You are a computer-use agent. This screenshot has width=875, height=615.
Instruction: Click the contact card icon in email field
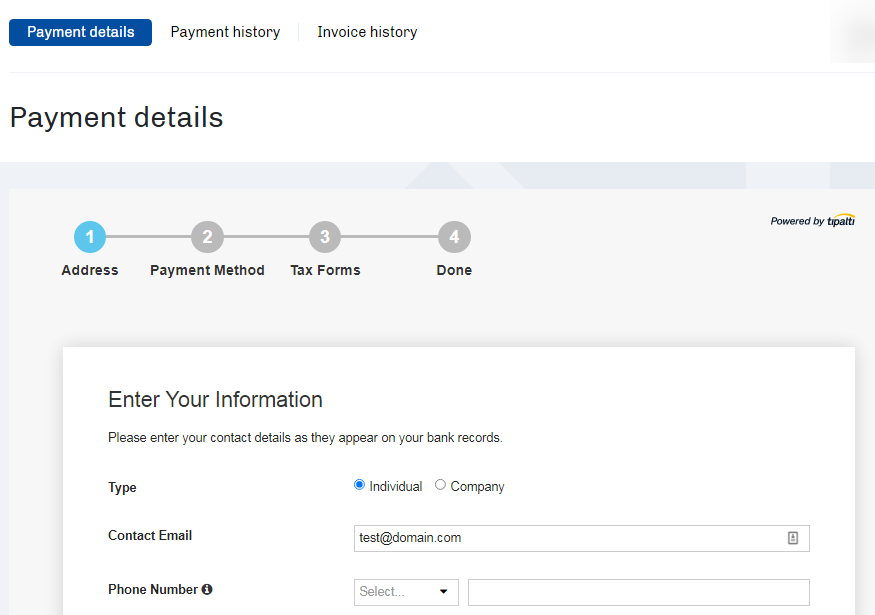click(793, 538)
